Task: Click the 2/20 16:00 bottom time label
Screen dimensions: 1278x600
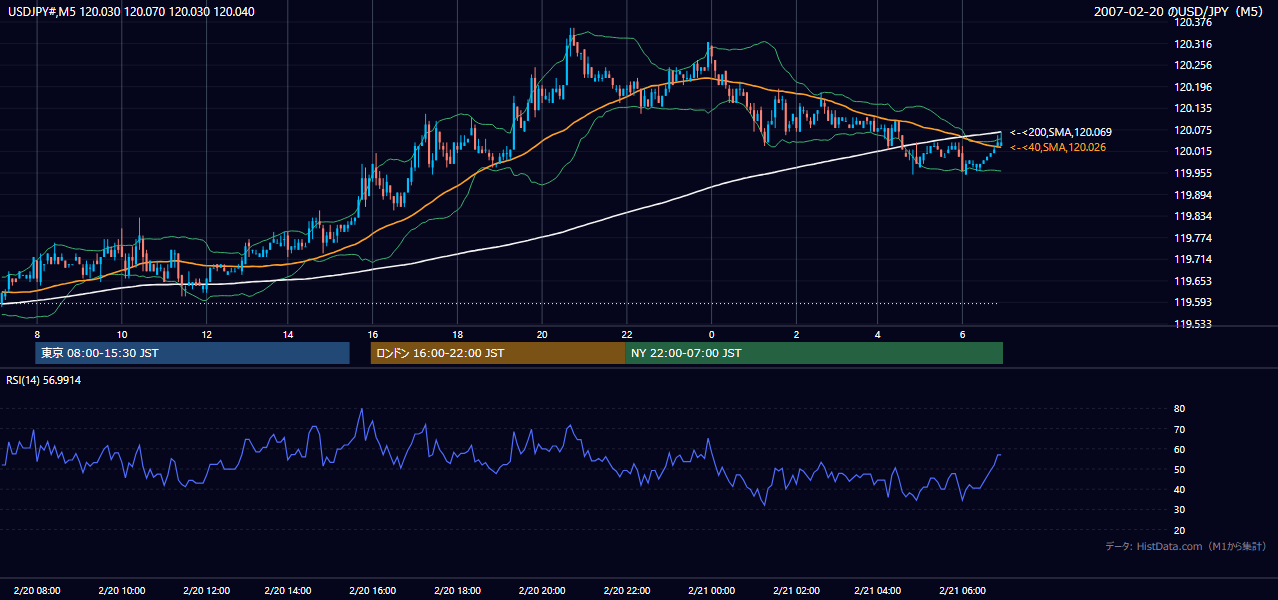Action: (x=373, y=590)
